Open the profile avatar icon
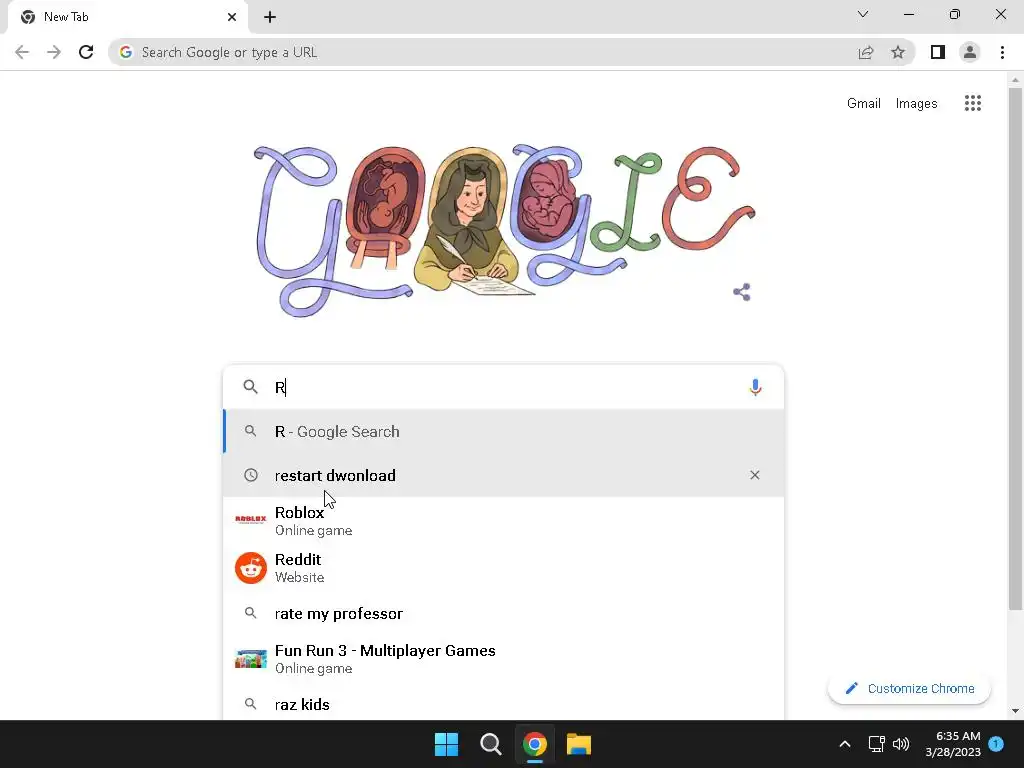1024x768 pixels. 970,52
